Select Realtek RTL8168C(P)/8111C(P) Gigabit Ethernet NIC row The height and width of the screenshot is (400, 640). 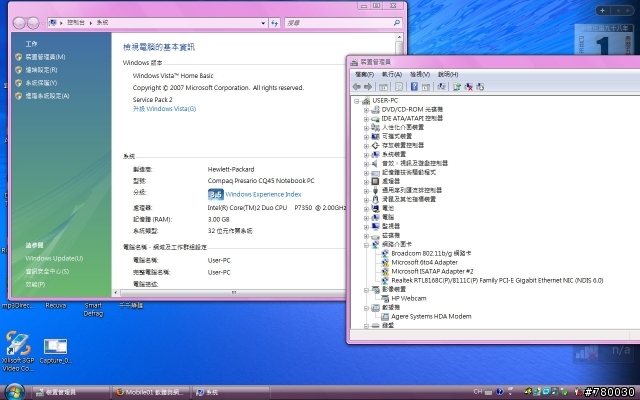click(497, 280)
